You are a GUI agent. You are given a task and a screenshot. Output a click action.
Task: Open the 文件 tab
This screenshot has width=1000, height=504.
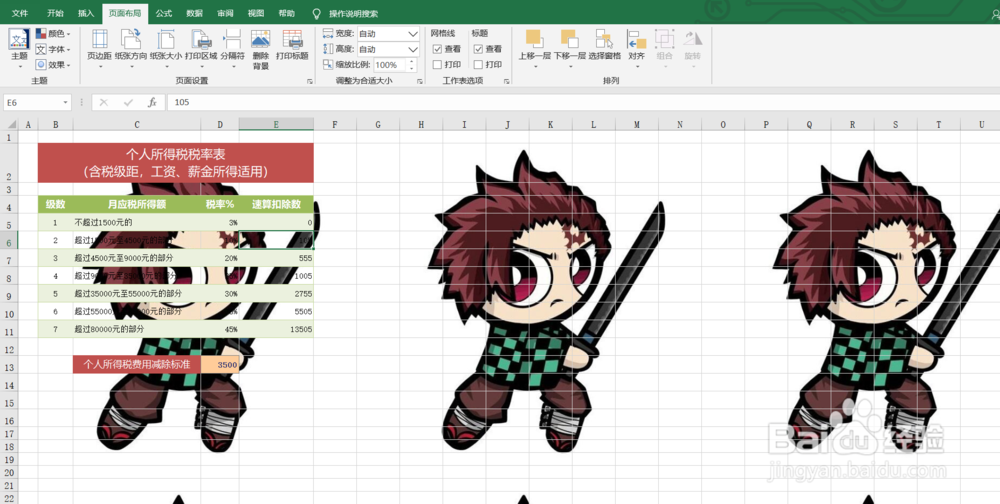click(20, 13)
